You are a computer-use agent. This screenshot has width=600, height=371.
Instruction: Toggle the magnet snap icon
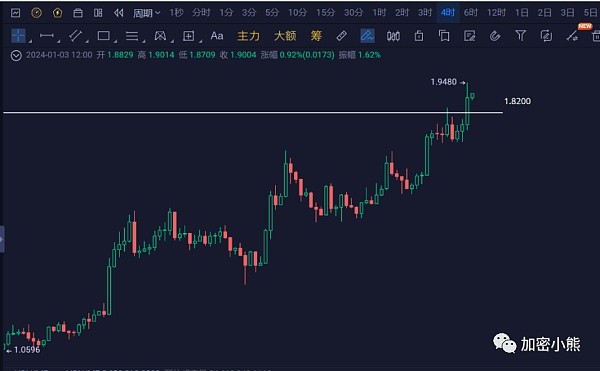point(495,36)
